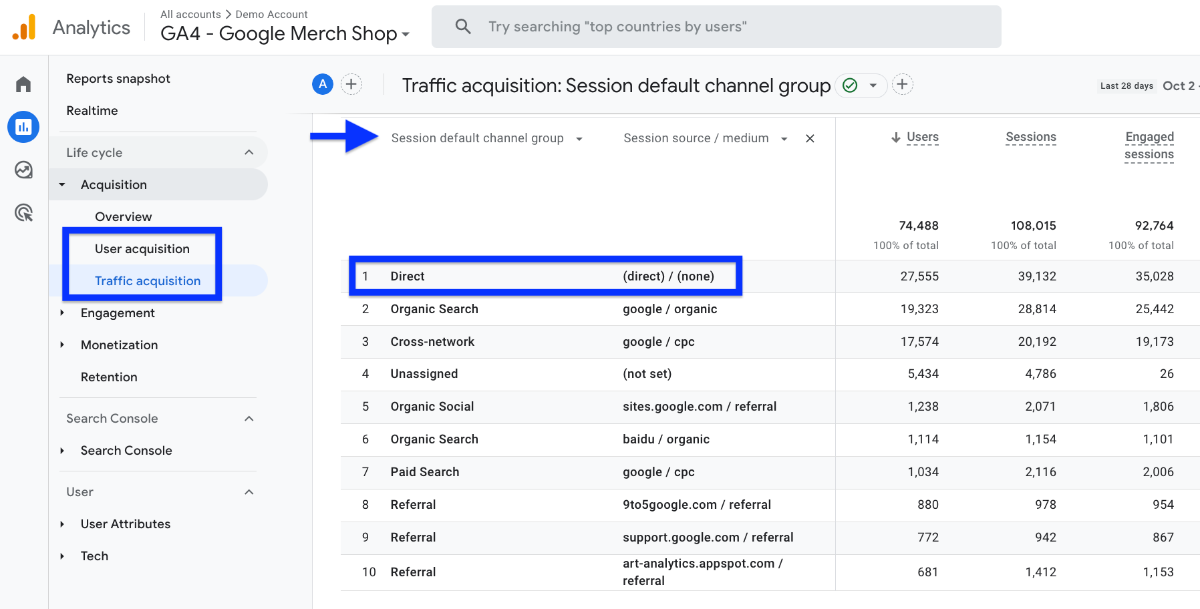Sort by the Users column header
The width and height of the screenshot is (1200, 609).
click(x=922, y=138)
